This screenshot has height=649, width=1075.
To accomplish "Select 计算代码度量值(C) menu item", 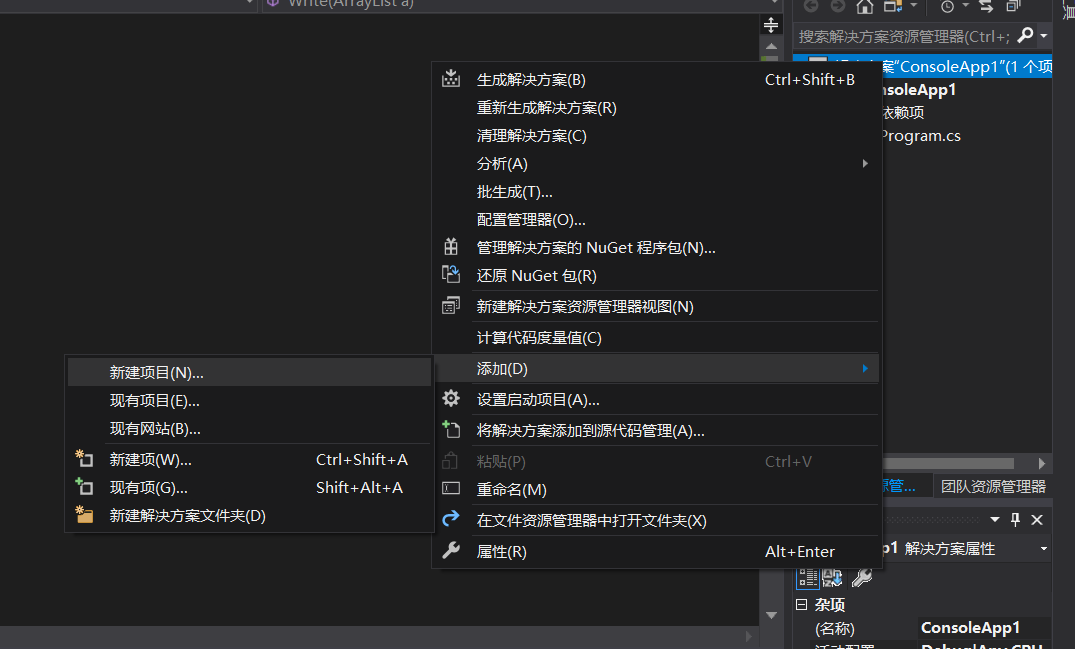I will 656,337.
